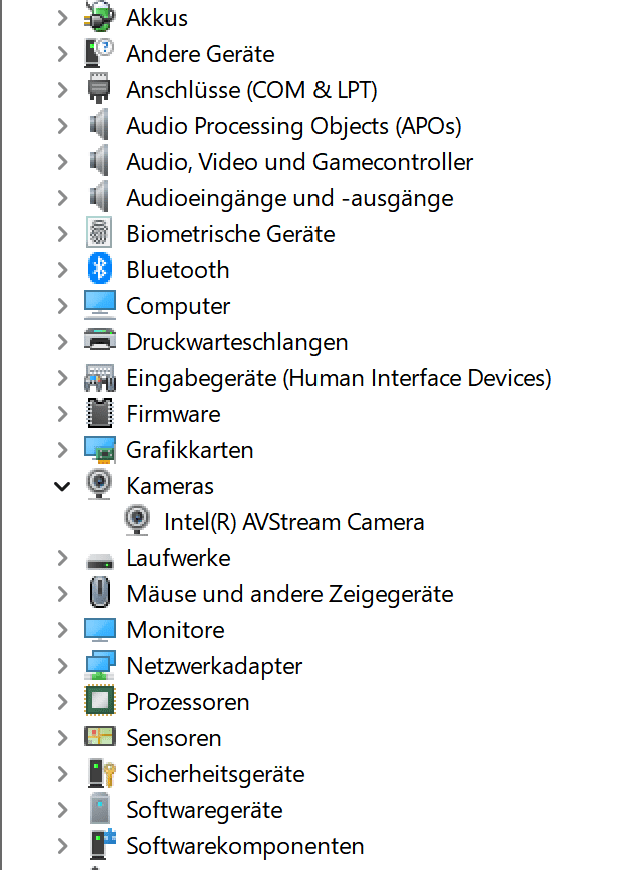Select the Anschlüsse (COM & LPT) entry

(x=252, y=90)
